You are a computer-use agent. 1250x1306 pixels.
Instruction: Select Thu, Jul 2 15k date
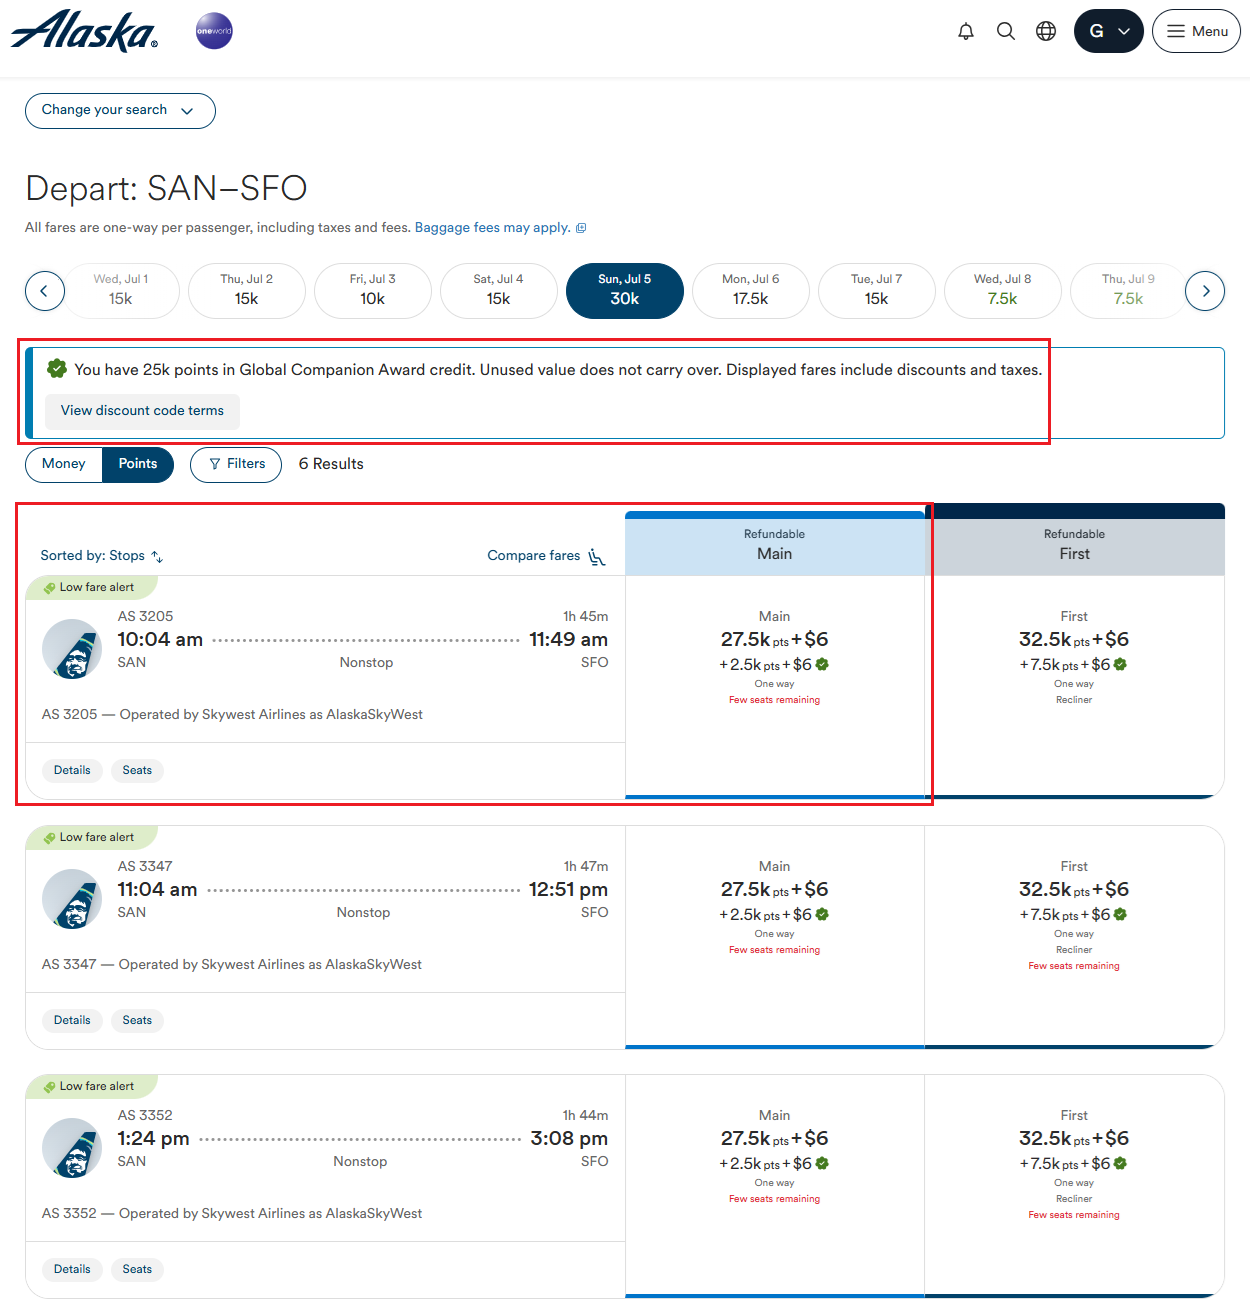coord(247,290)
